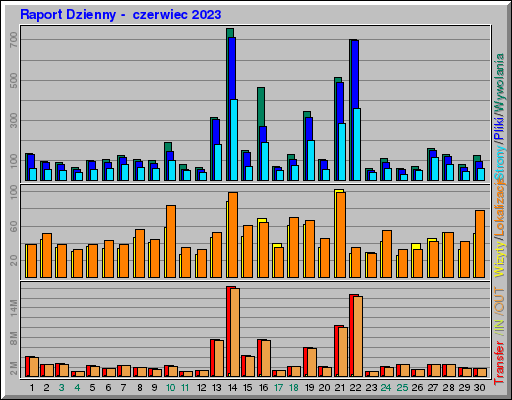This screenshot has height=400, width=512.
Task: Pick day label '23' on the x-axis
Action: 371,388
